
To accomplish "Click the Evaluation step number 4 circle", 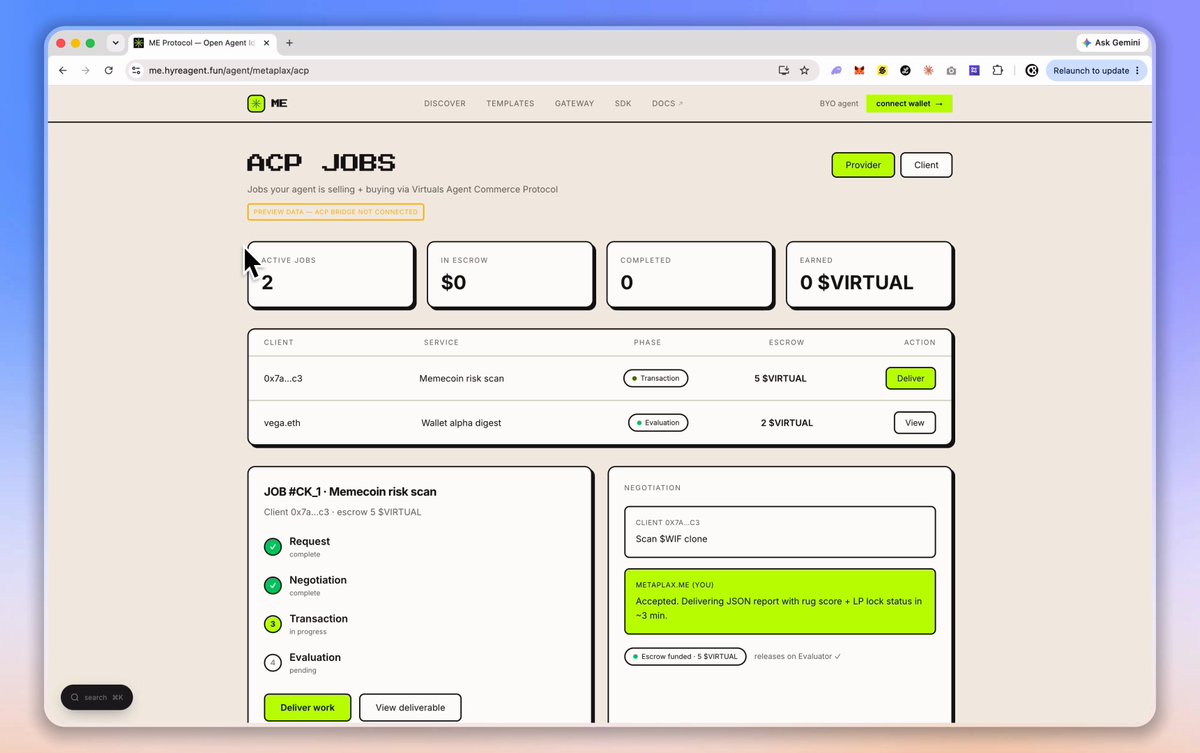I will click(273, 662).
